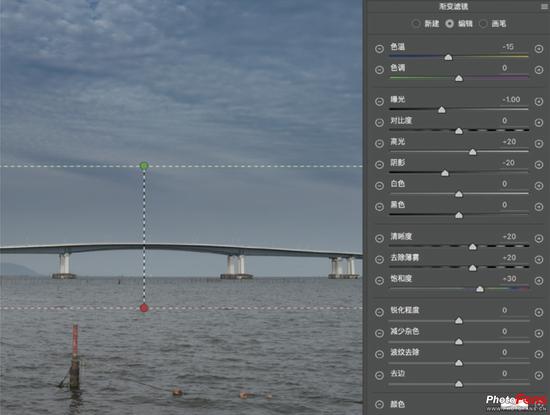Increase 对比度 with its plus icon

539,122
